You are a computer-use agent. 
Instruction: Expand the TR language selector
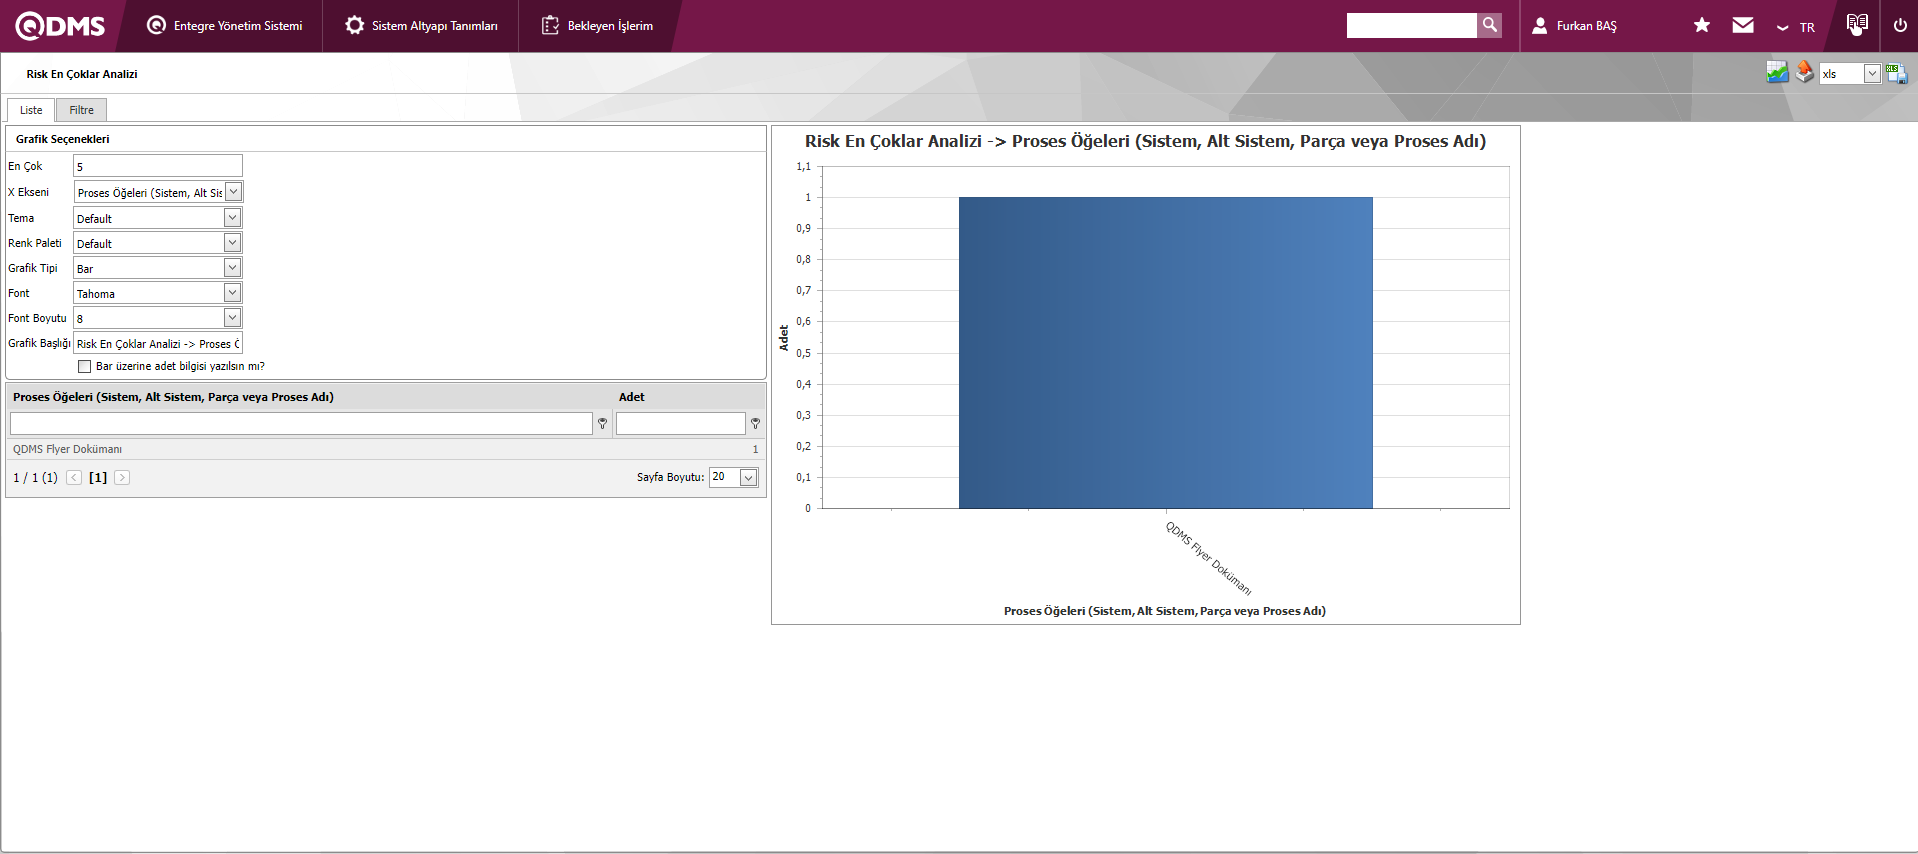click(1796, 27)
